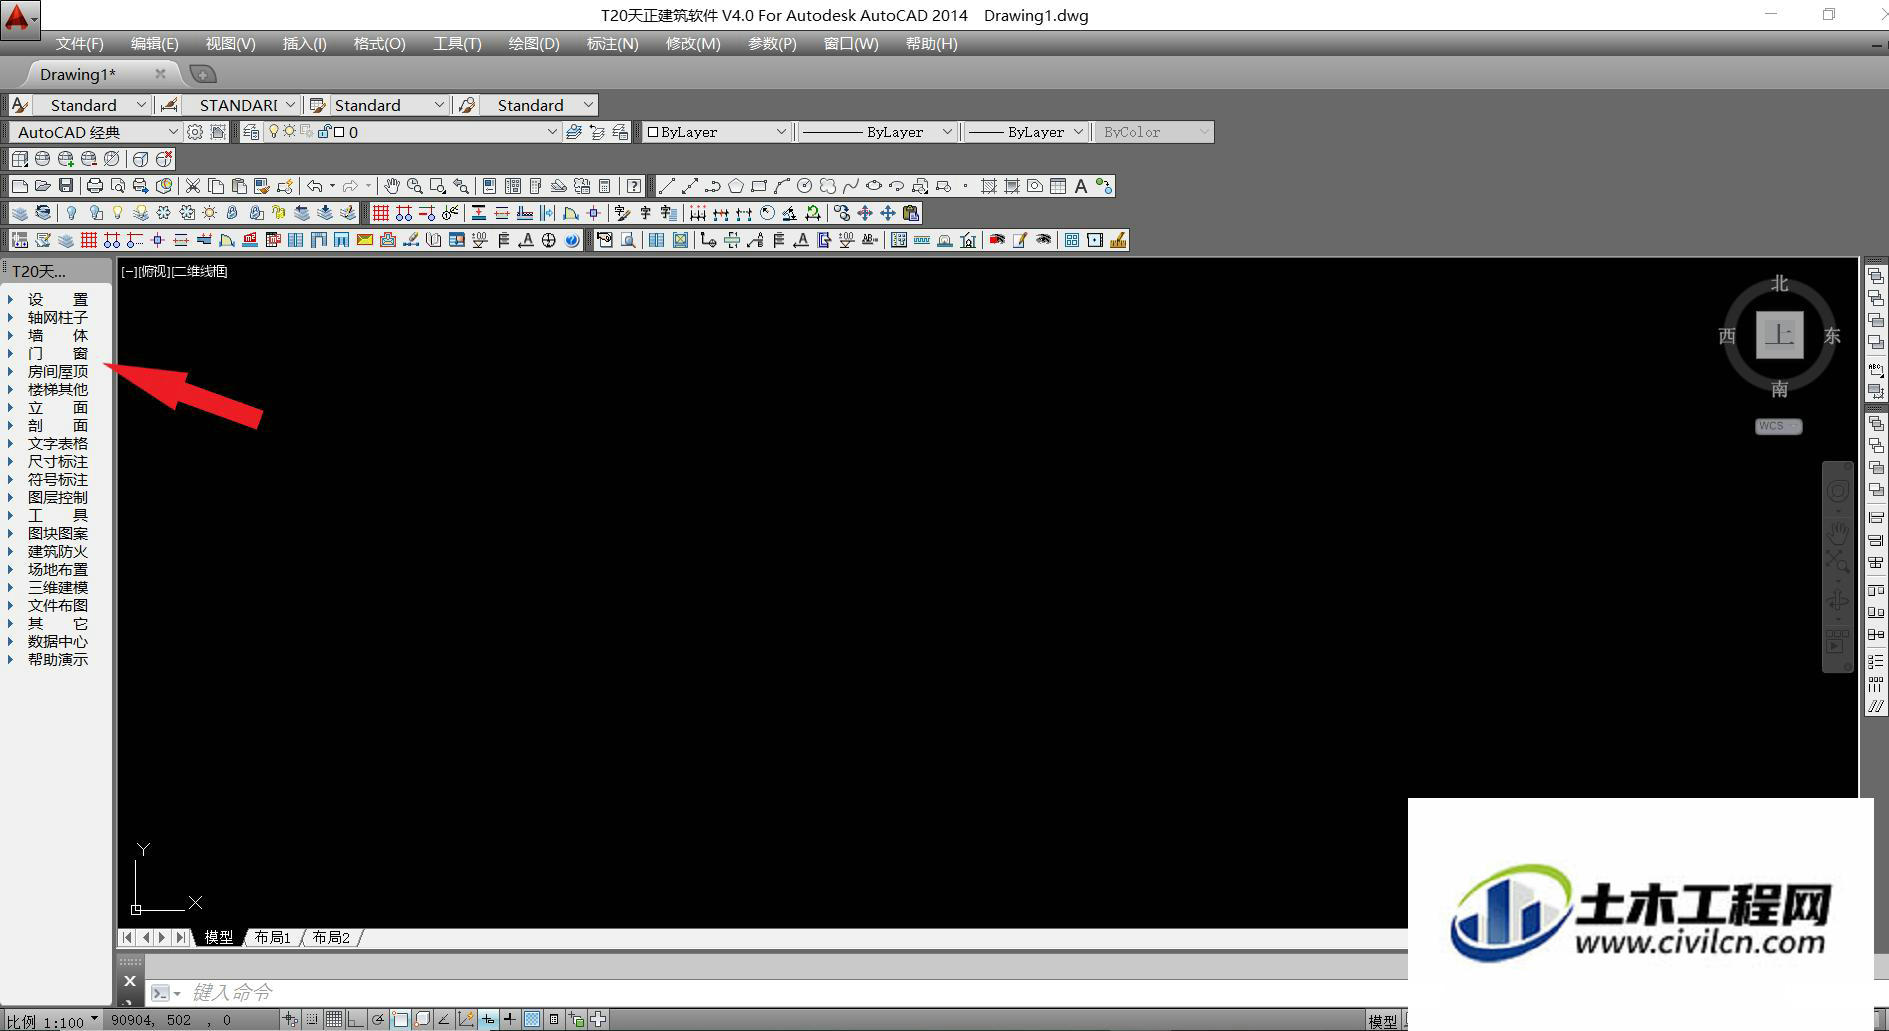Click the new drawing tab plus button

coord(202,74)
